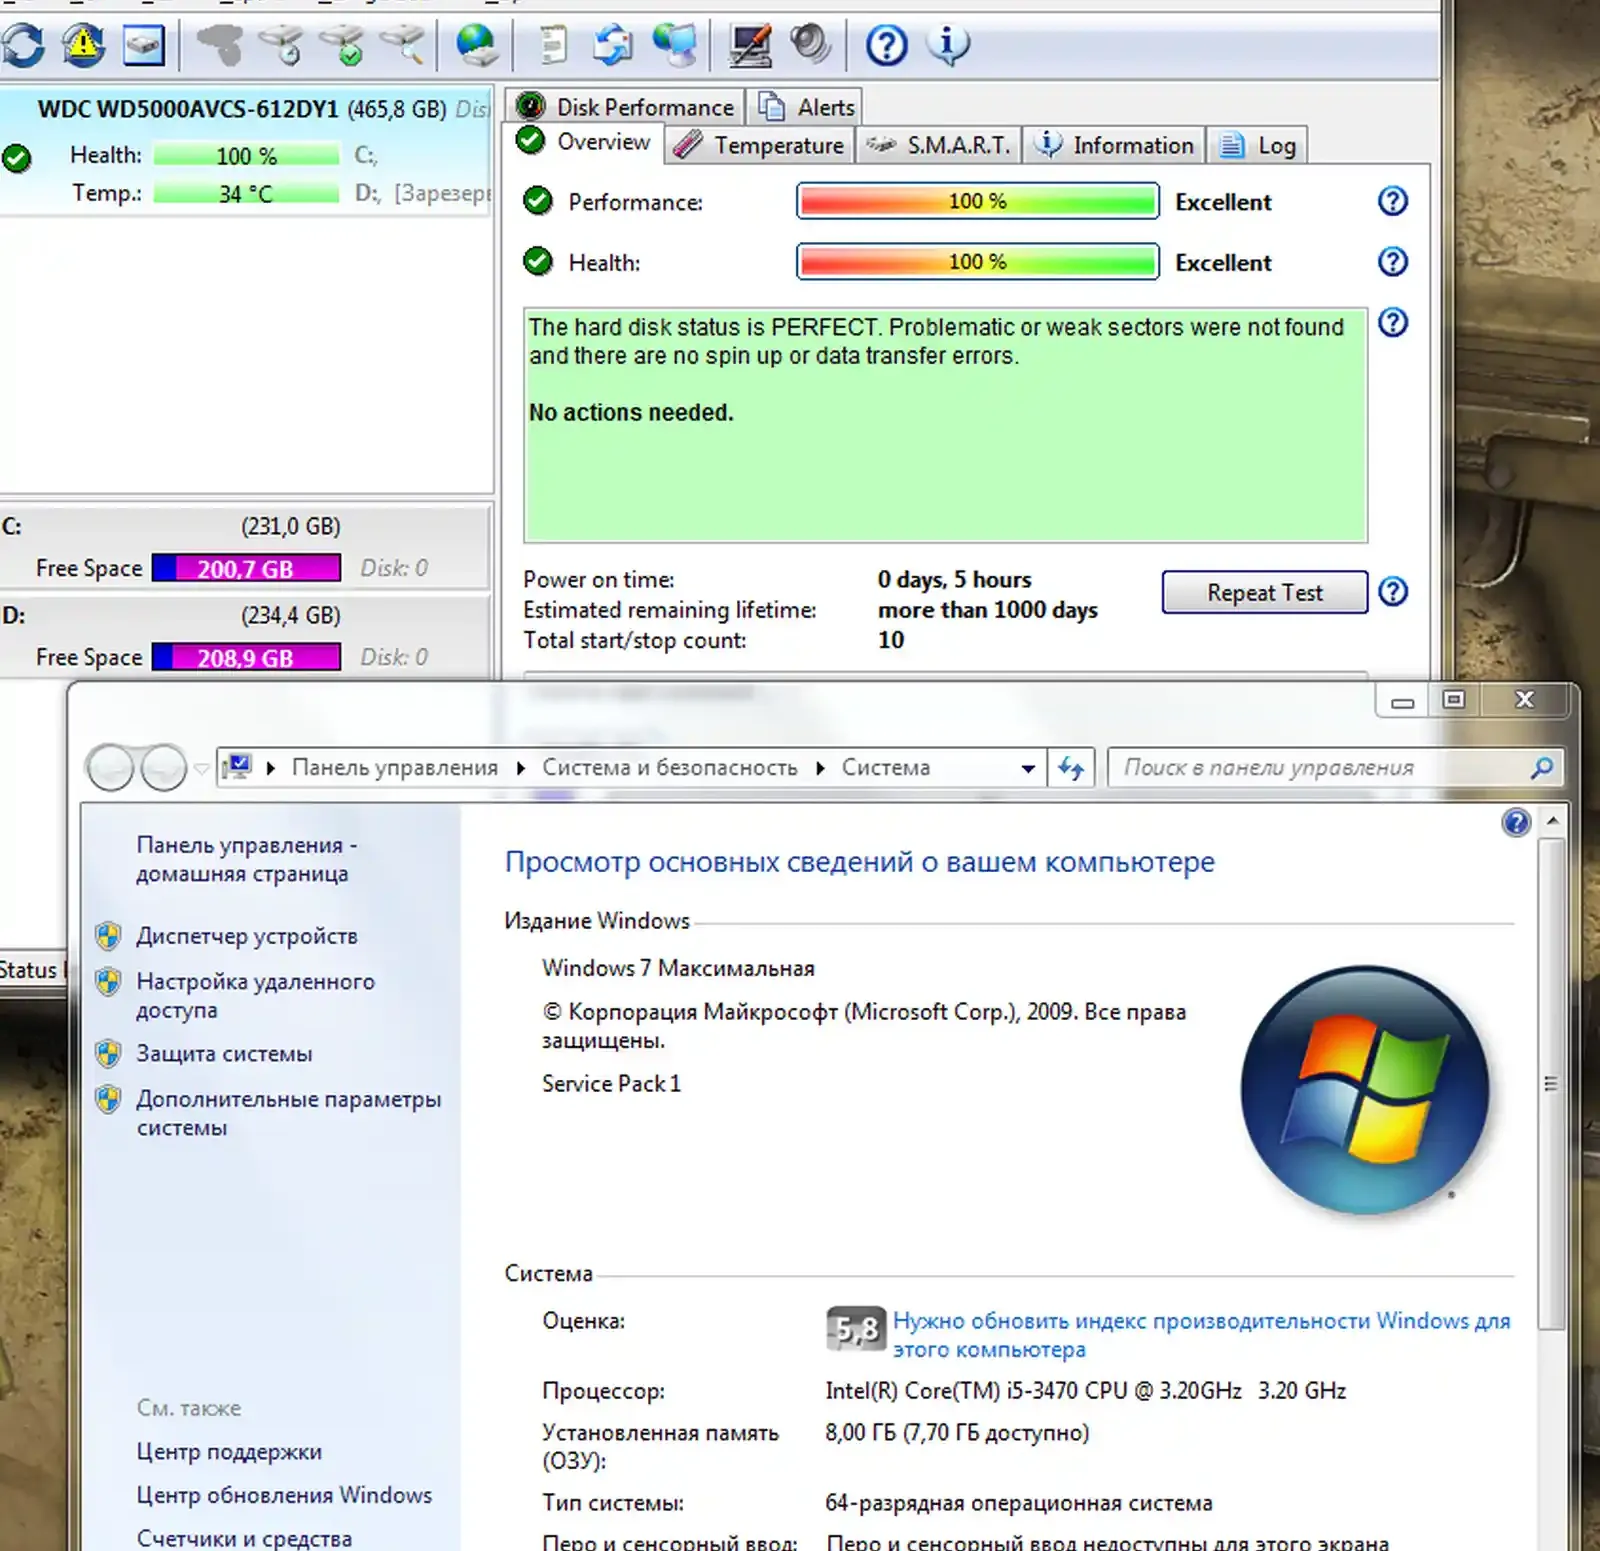Click the report document toolbar icon
The image size is (1600, 1551).
tap(551, 45)
